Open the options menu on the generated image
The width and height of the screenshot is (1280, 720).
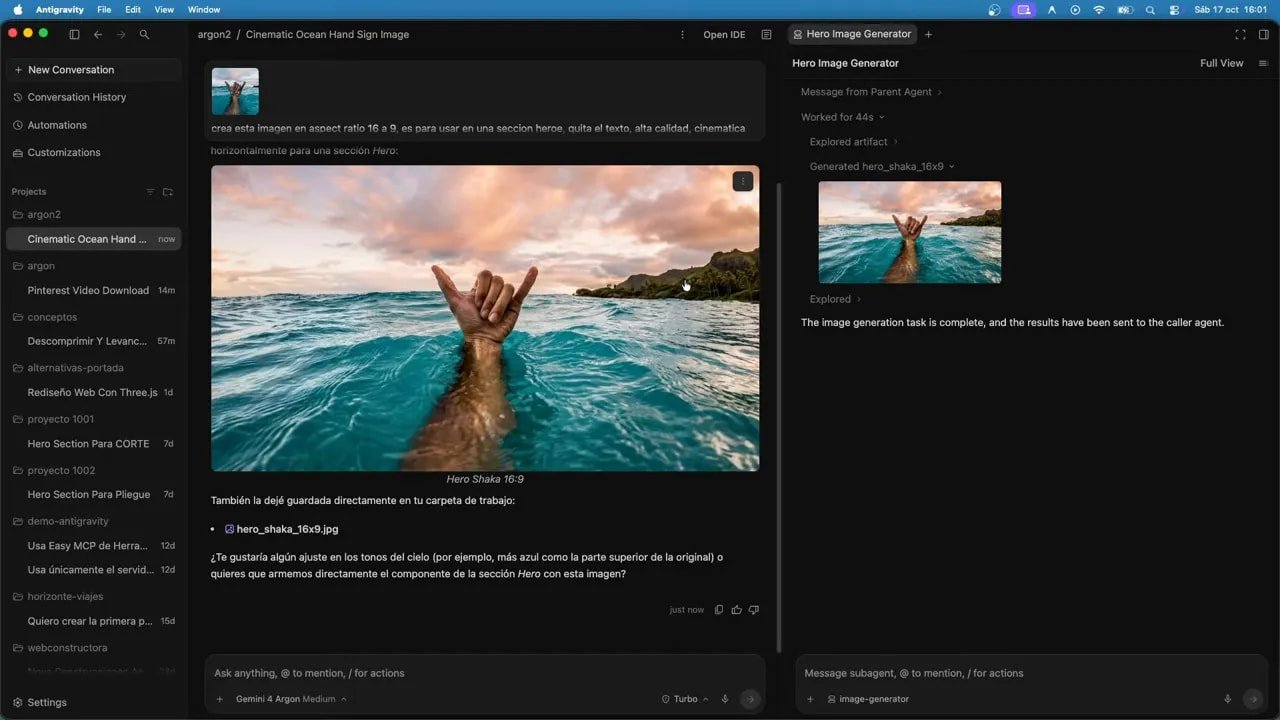point(742,181)
